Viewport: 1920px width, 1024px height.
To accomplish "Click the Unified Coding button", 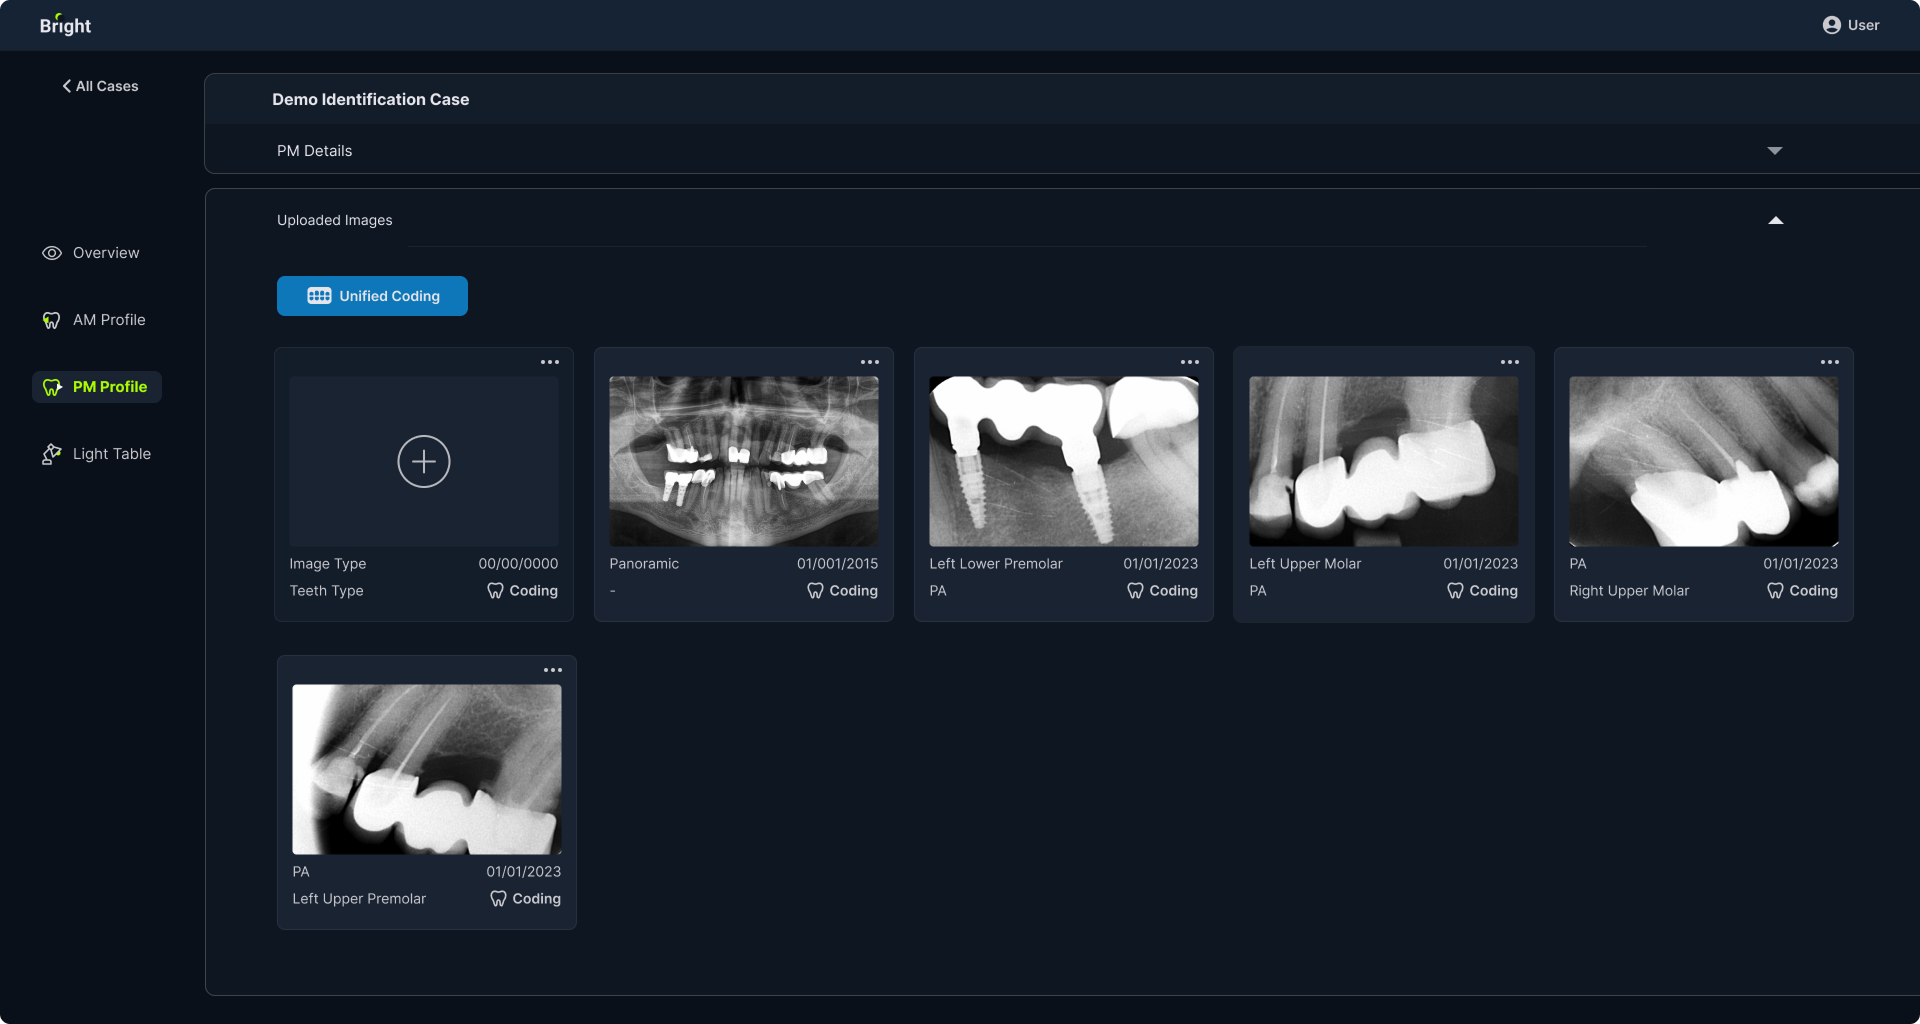I will (x=372, y=296).
